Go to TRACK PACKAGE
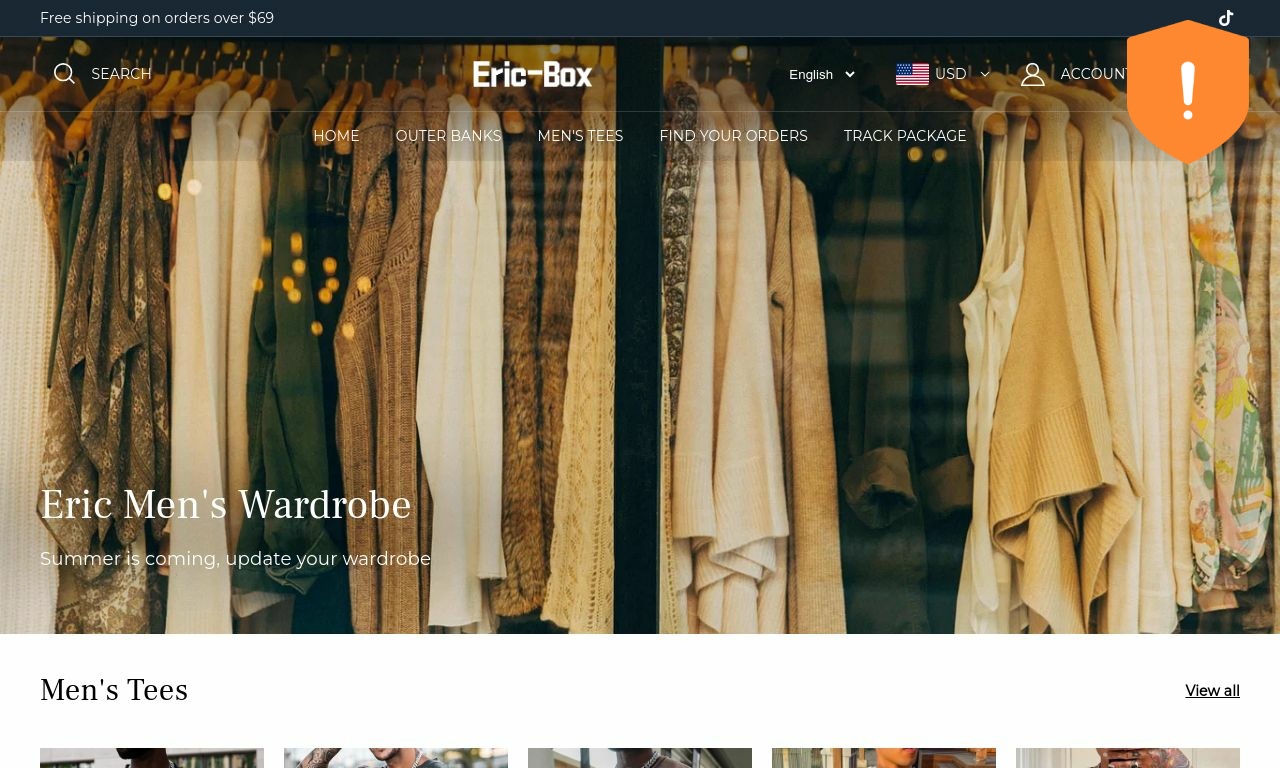Viewport: 1280px width, 768px height. coord(905,136)
